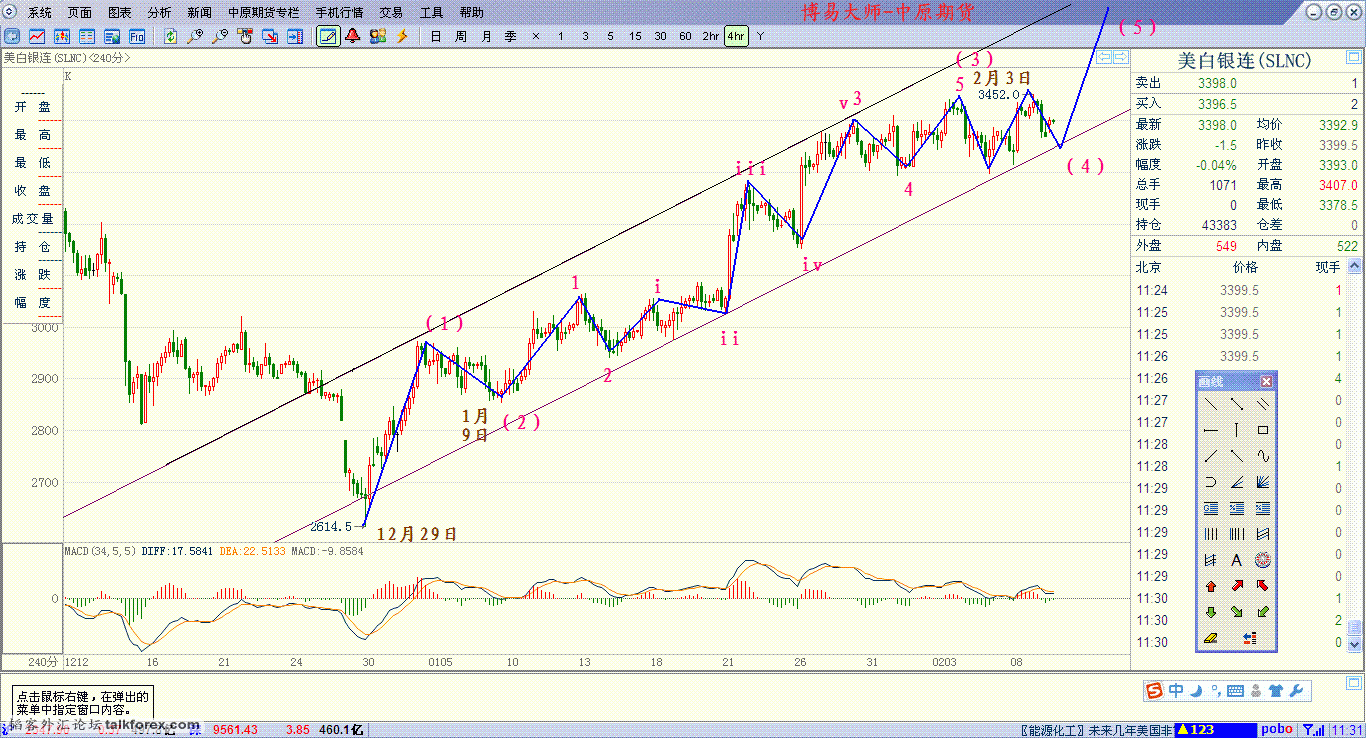
Task: Click the Sogou input method S icon
Action: [1154, 690]
